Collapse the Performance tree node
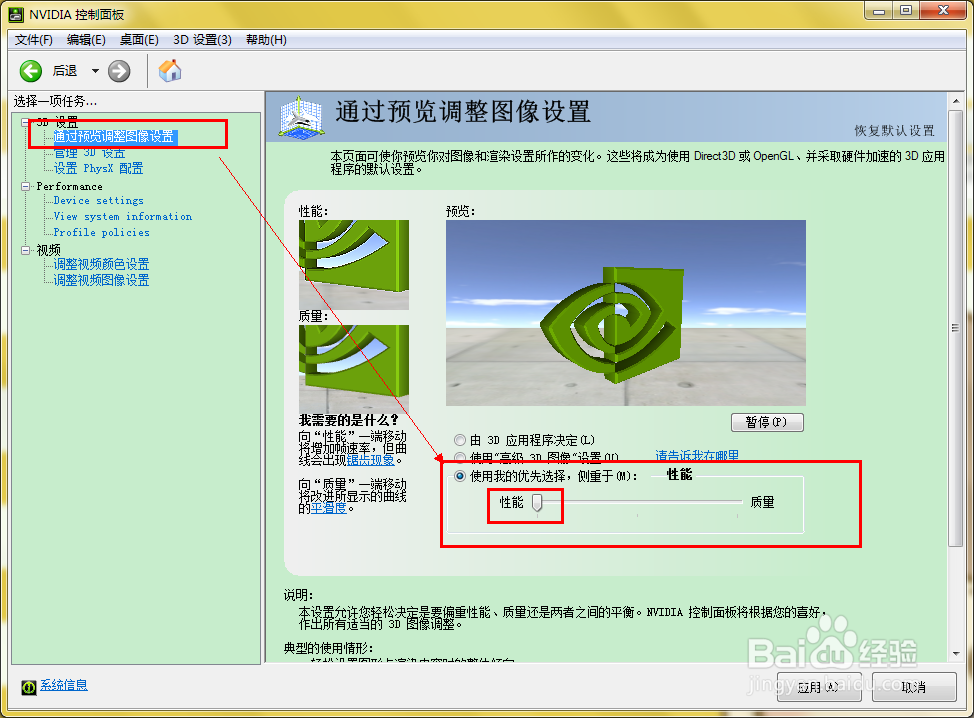The width and height of the screenshot is (974, 718). [25, 186]
